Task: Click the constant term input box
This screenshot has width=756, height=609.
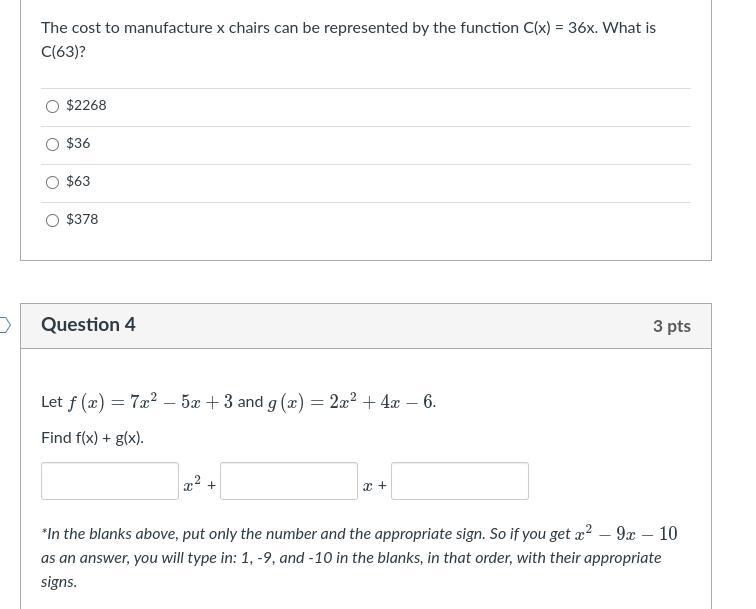Action: pyautogui.click(x=460, y=481)
